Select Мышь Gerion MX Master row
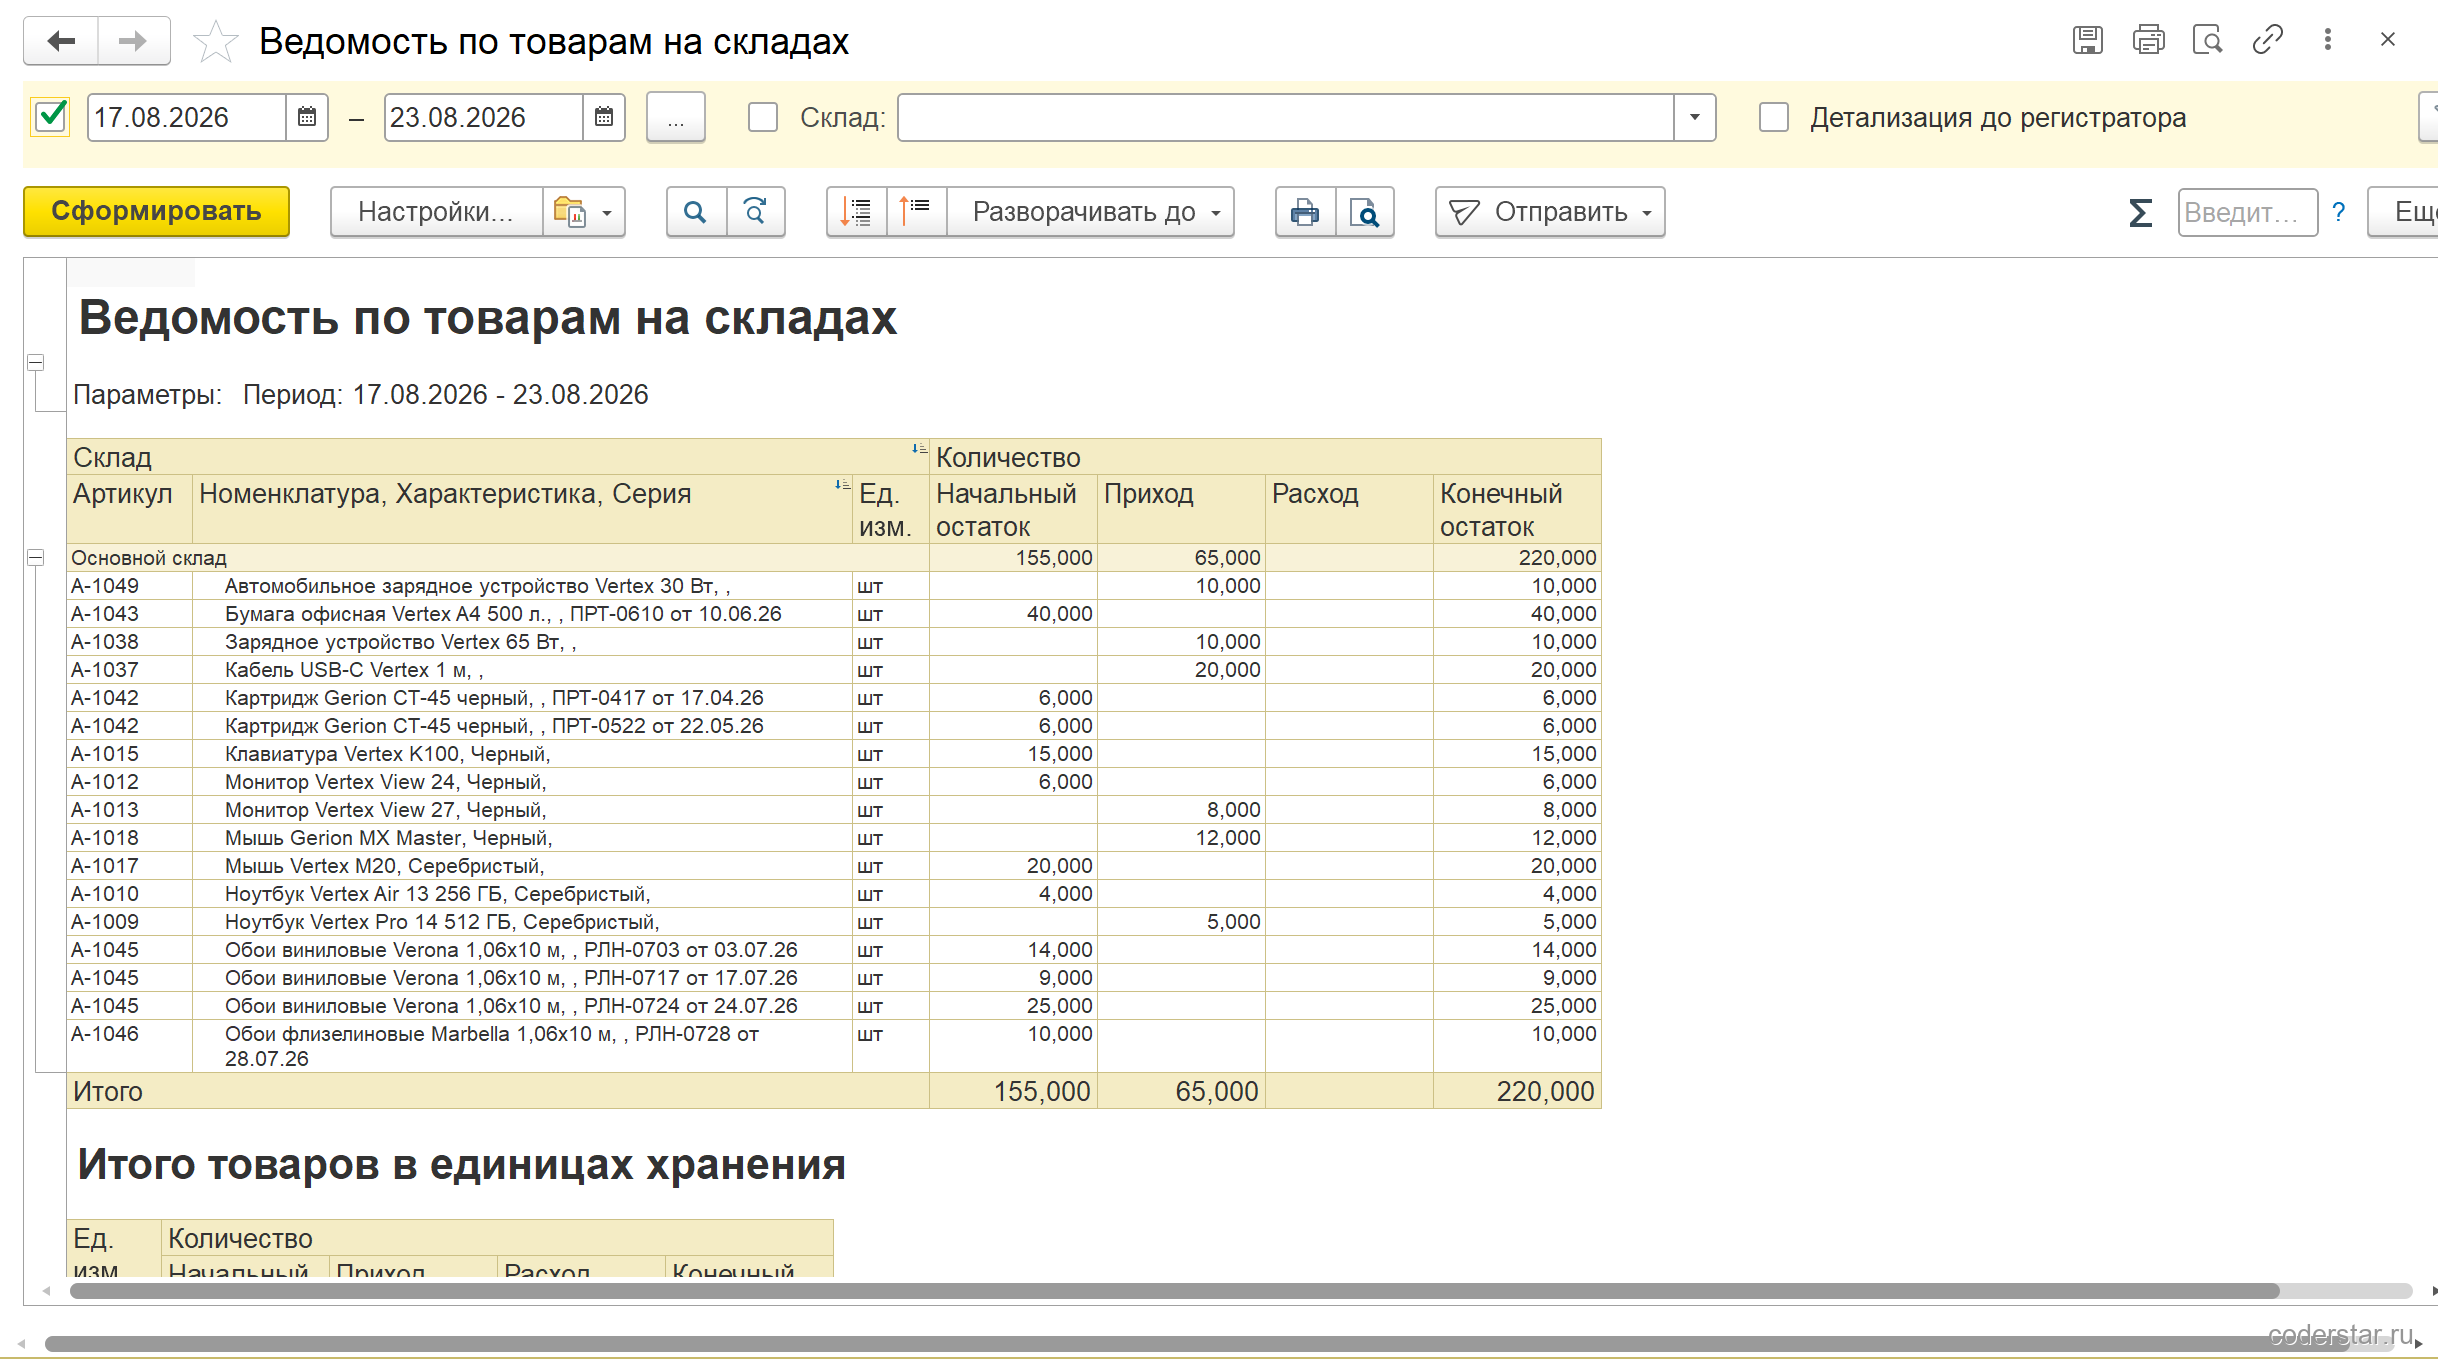 833,838
